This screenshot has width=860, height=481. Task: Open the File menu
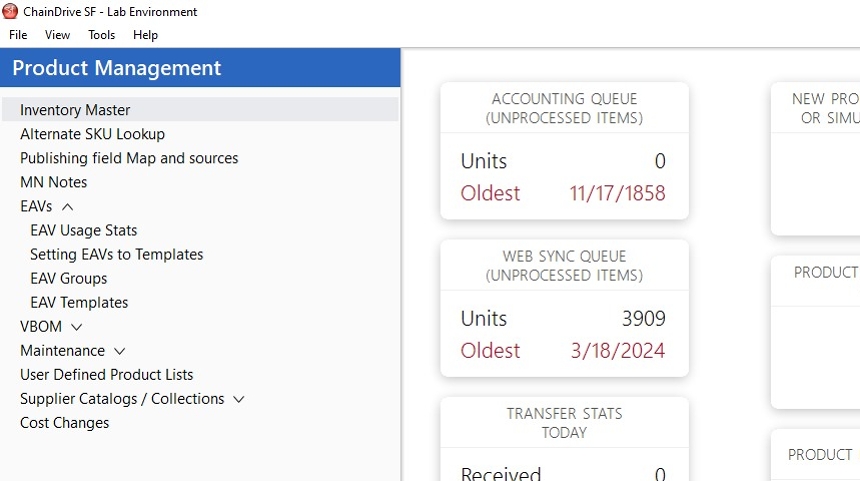tap(18, 35)
